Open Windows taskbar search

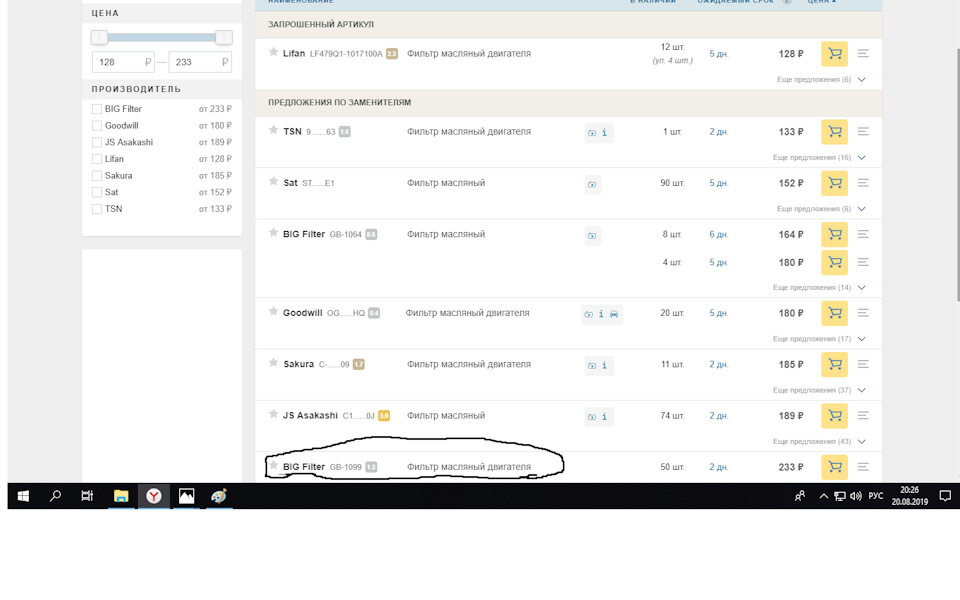point(55,496)
